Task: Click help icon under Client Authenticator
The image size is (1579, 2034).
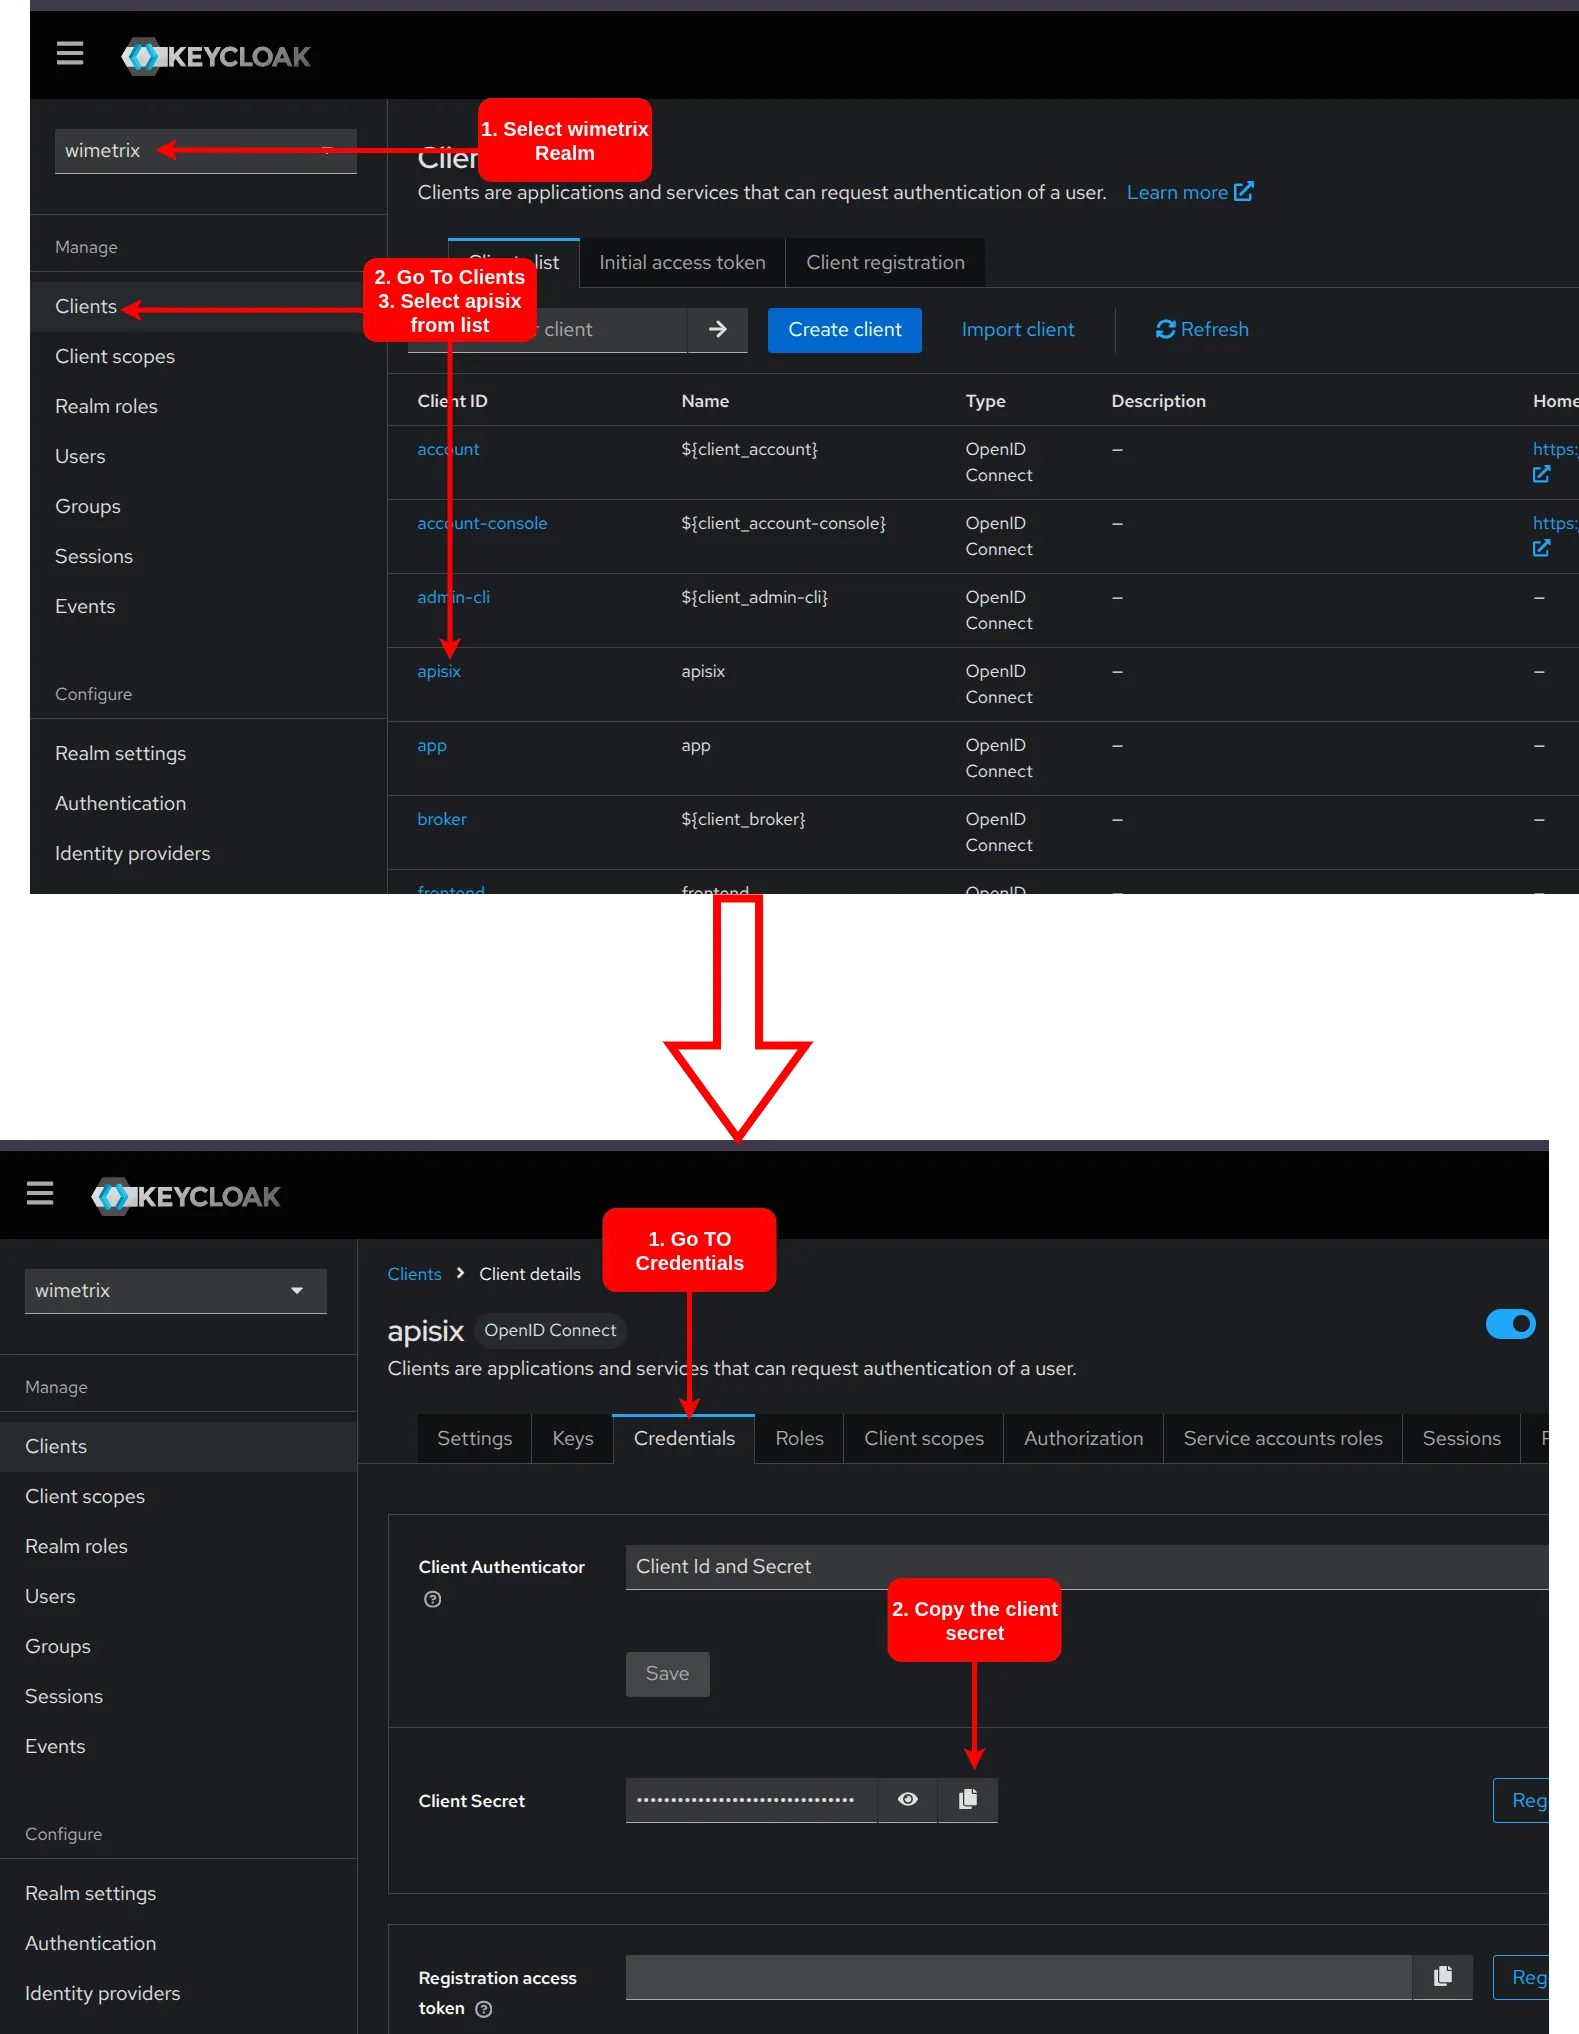Action: pyautogui.click(x=433, y=1599)
